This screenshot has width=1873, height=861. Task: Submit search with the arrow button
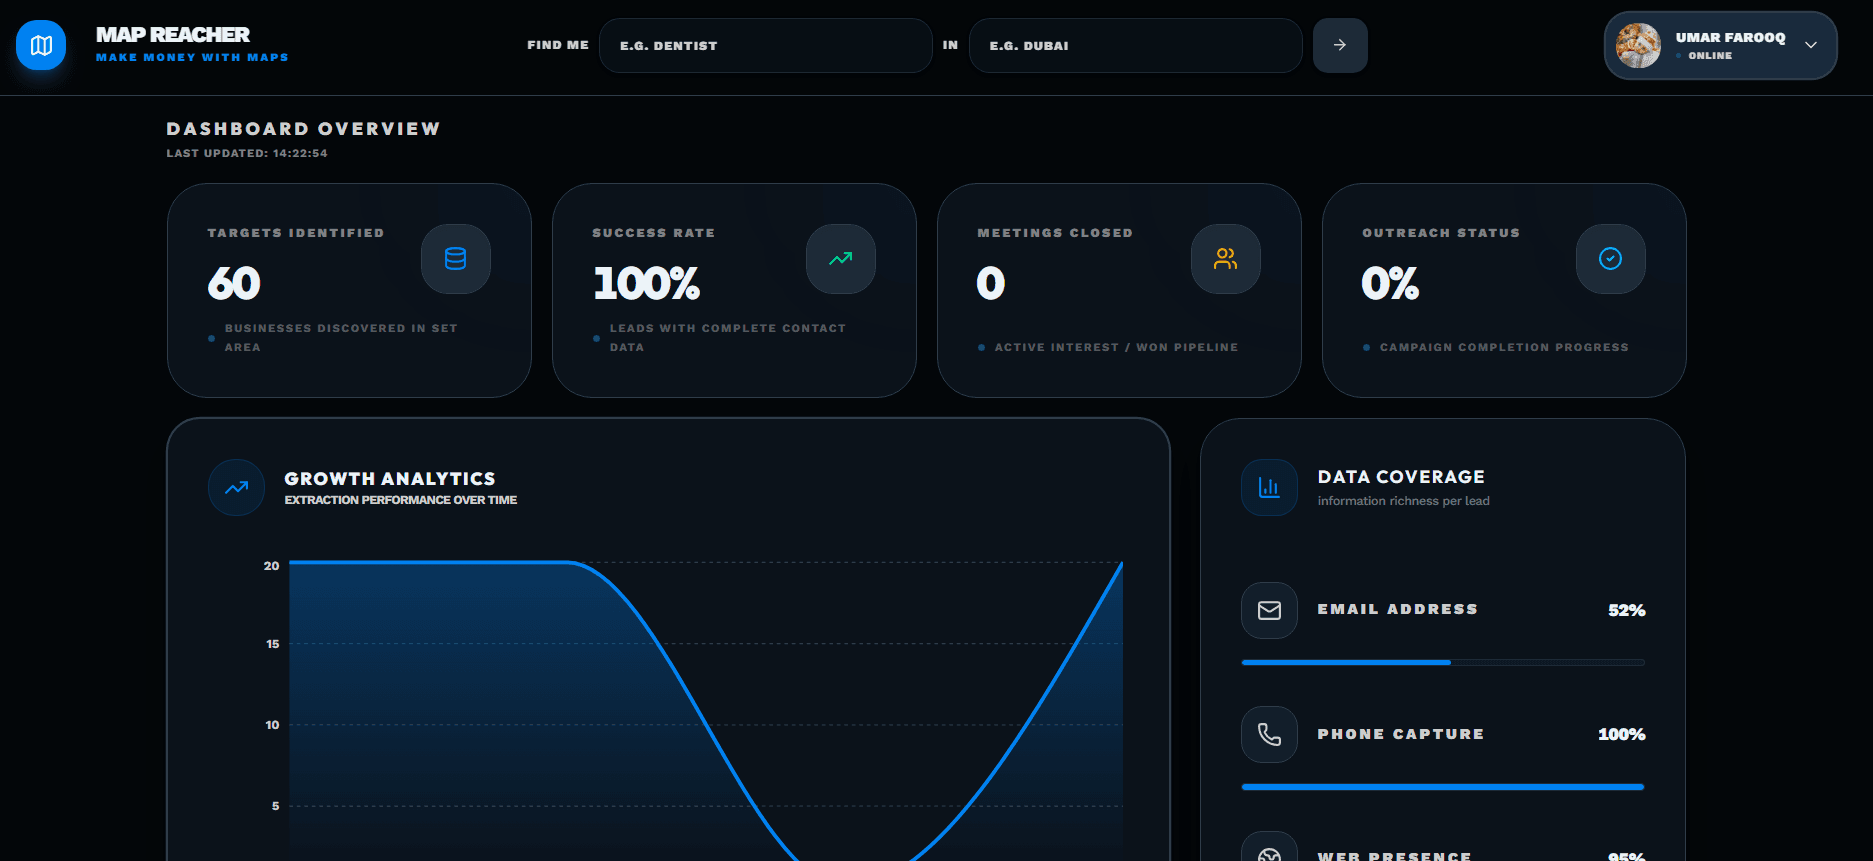click(x=1340, y=45)
